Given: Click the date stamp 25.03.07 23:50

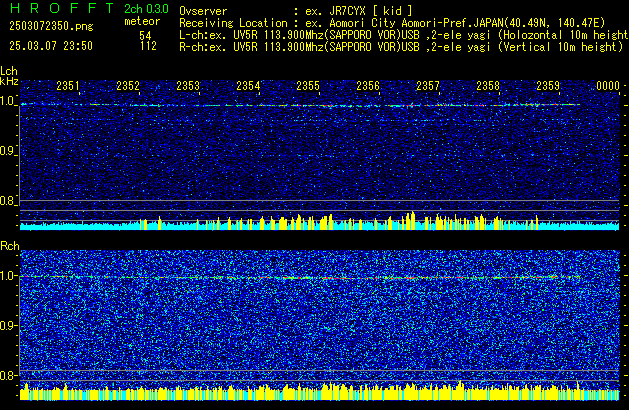Looking at the screenshot, I should 51,46.
